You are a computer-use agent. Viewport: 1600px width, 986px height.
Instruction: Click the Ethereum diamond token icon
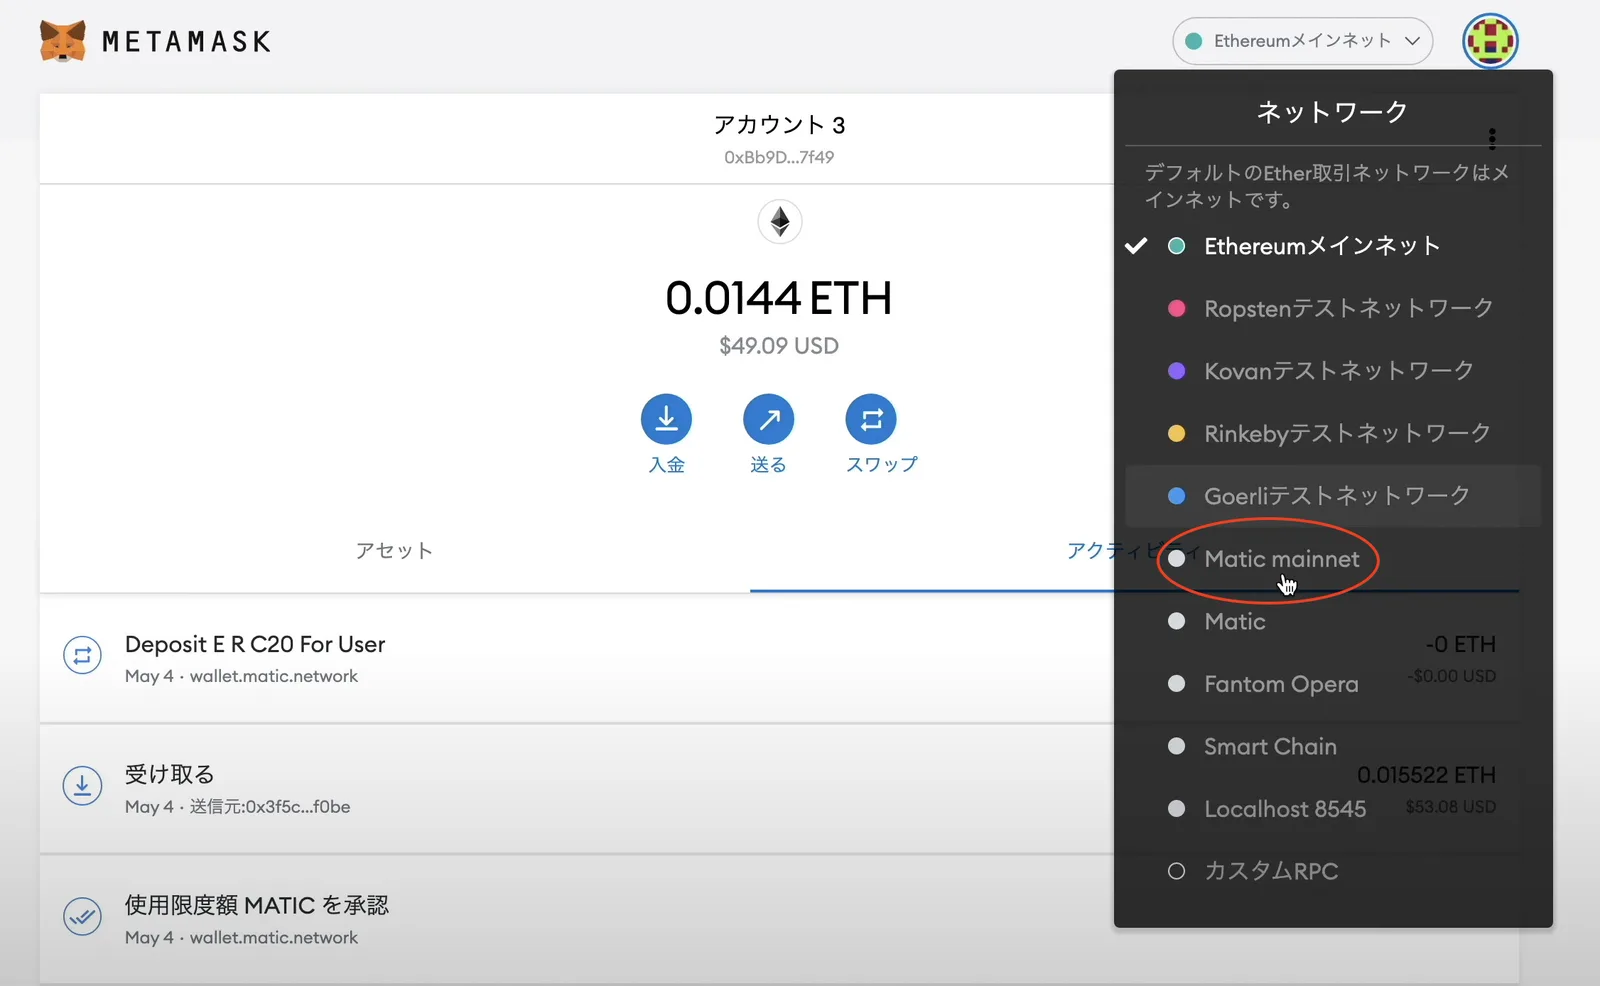pyautogui.click(x=780, y=221)
